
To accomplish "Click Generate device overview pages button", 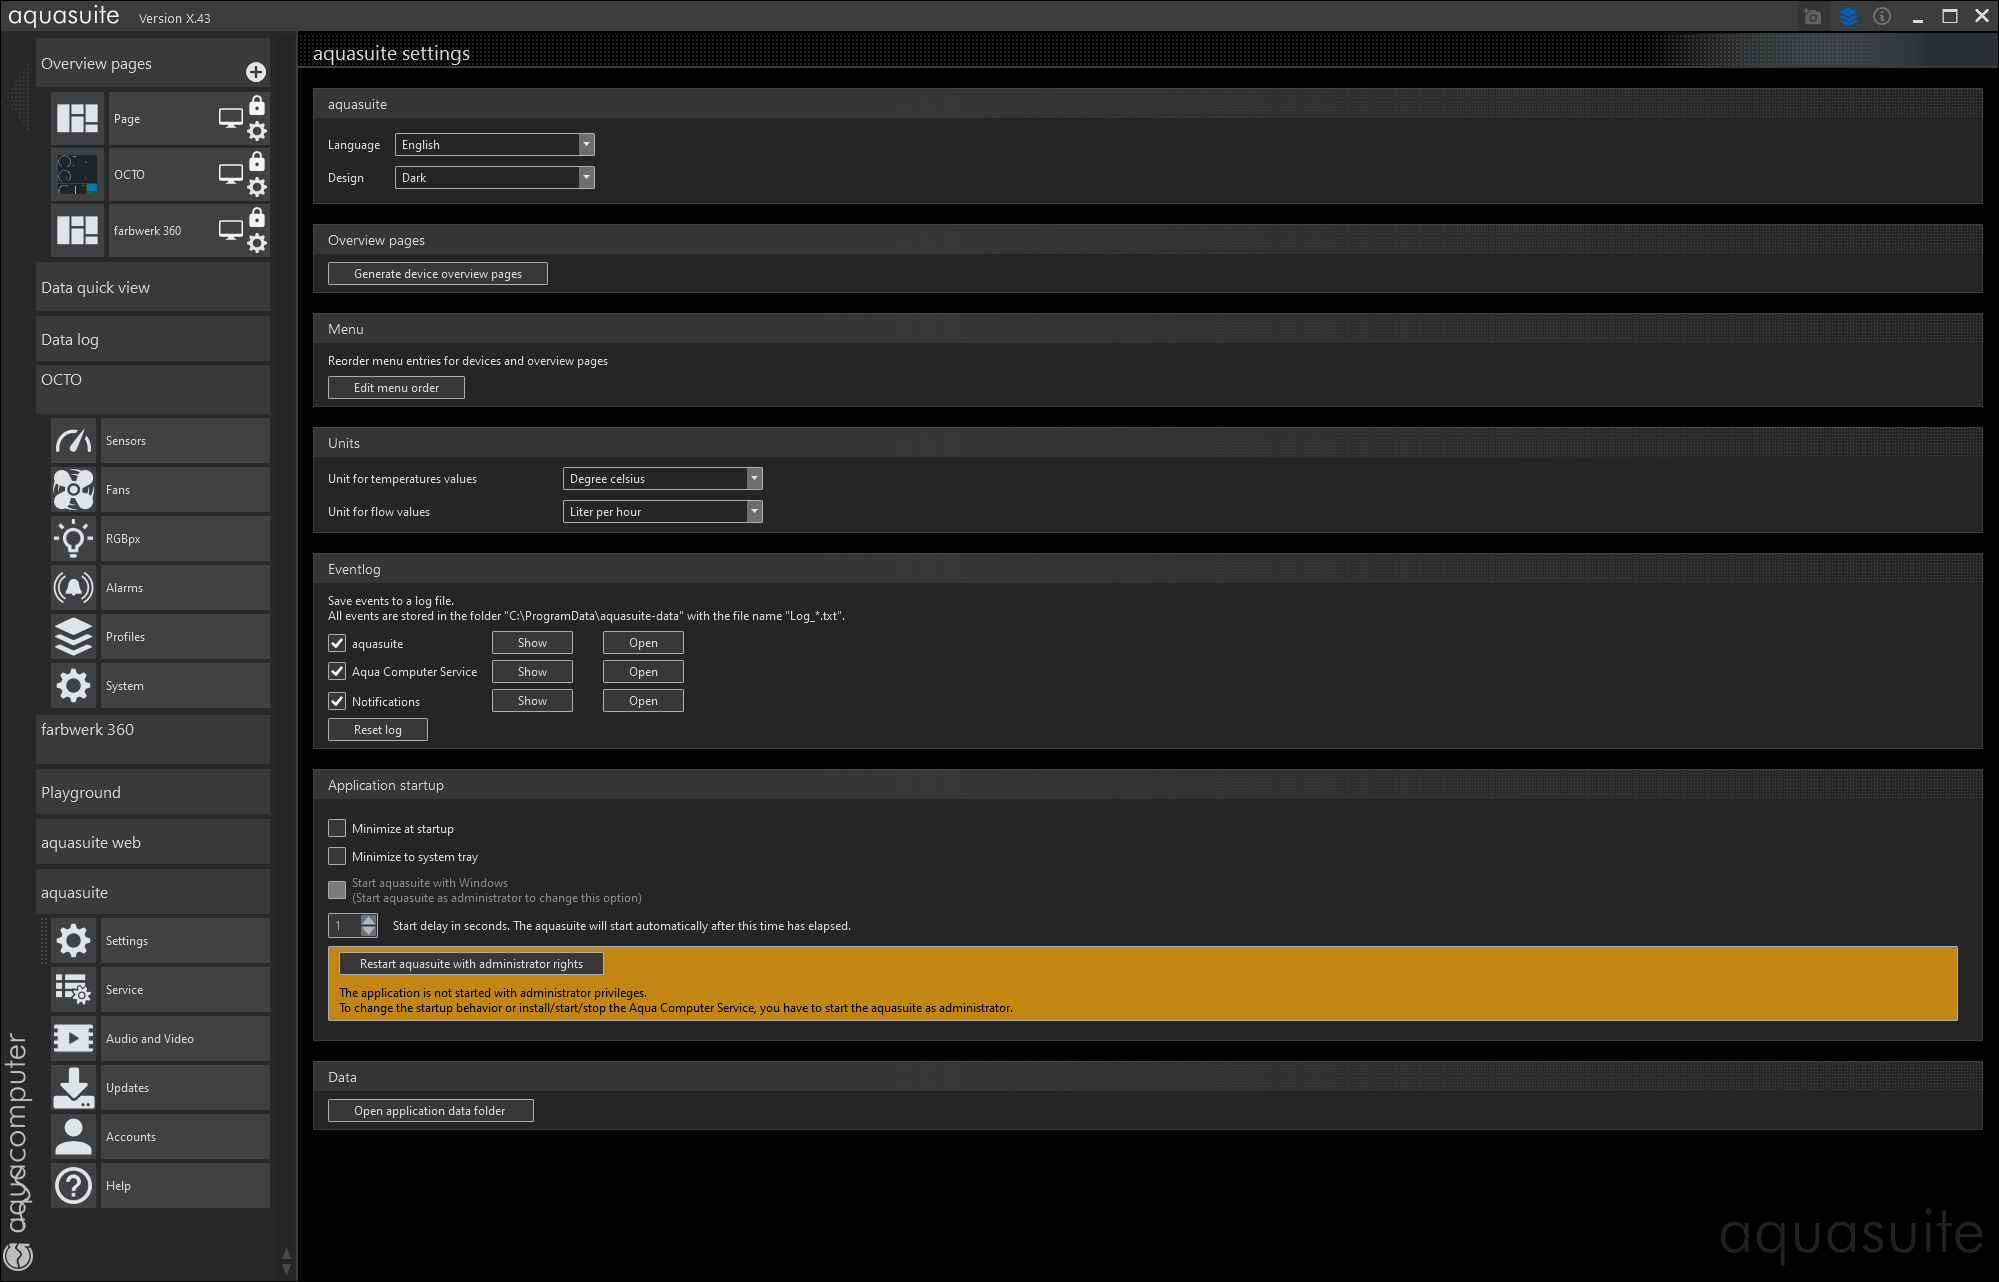I will [437, 274].
